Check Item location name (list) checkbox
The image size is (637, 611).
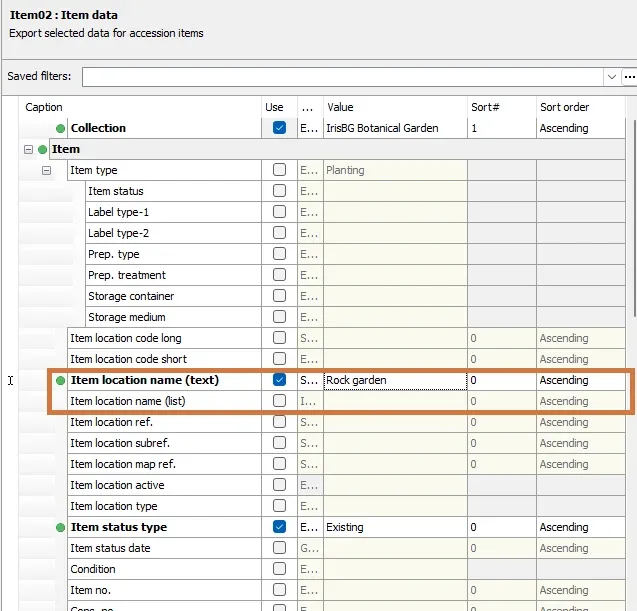tap(279, 401)
